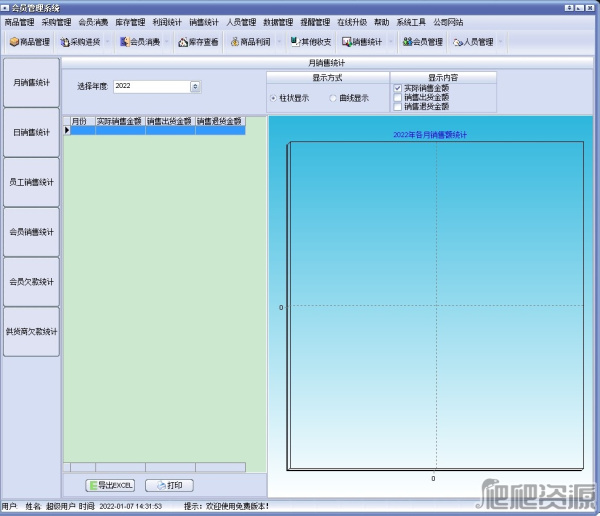Click the 销售退货金额 column header
Image resolution: width=600 pixels, height=516 pixels.
[x=220, y=121]
